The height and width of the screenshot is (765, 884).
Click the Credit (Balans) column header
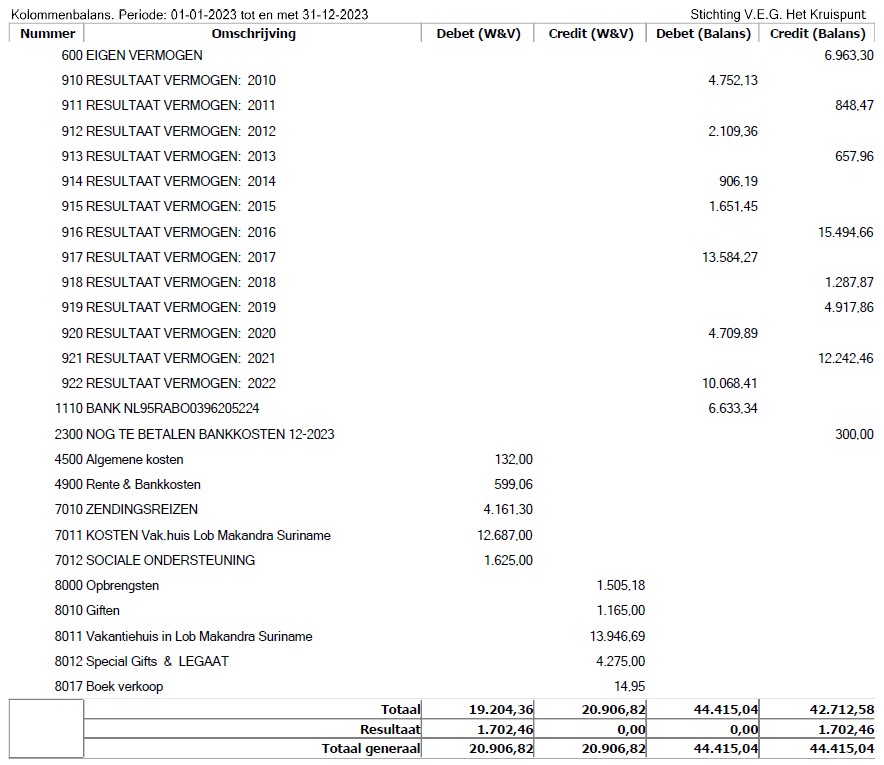[x=818, y=33]
